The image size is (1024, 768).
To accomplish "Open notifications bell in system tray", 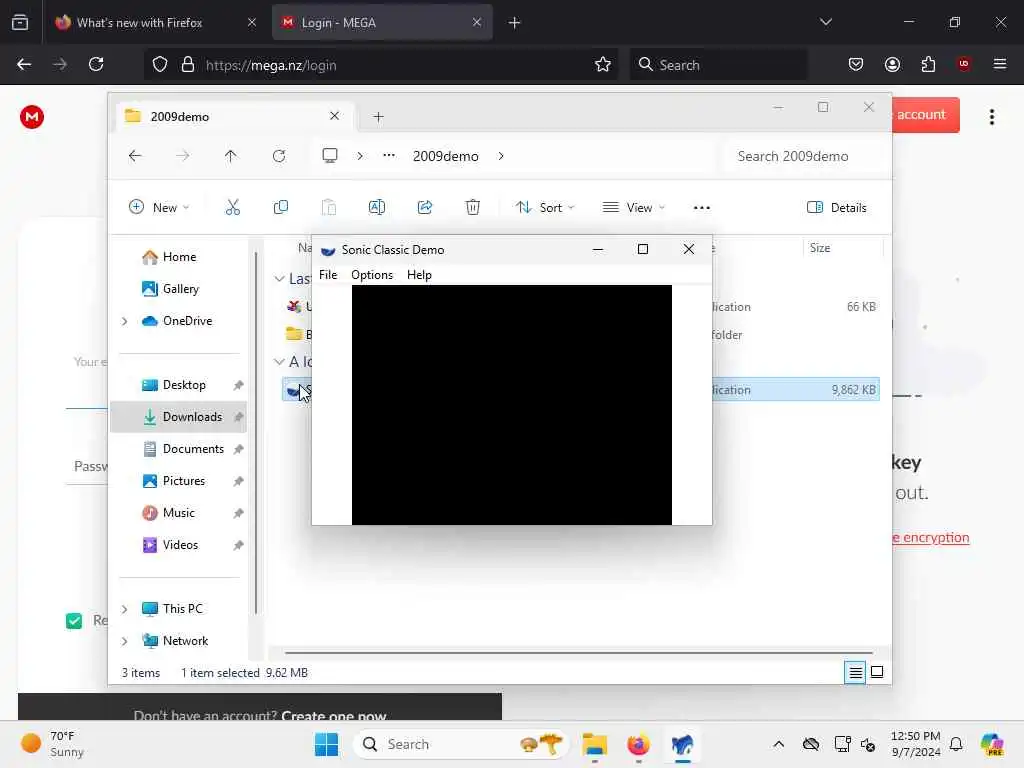I will coord(956,744).
